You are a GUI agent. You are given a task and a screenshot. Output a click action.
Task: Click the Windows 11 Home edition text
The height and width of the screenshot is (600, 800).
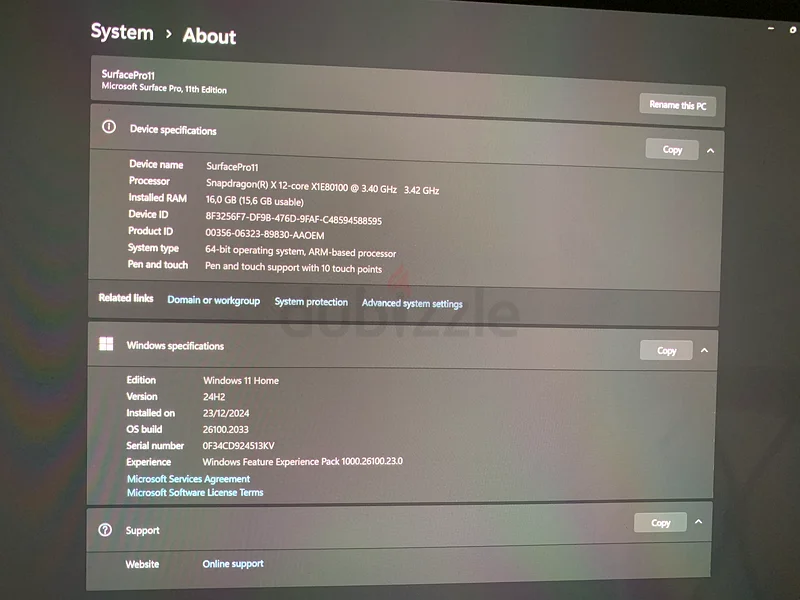point(241,380)
